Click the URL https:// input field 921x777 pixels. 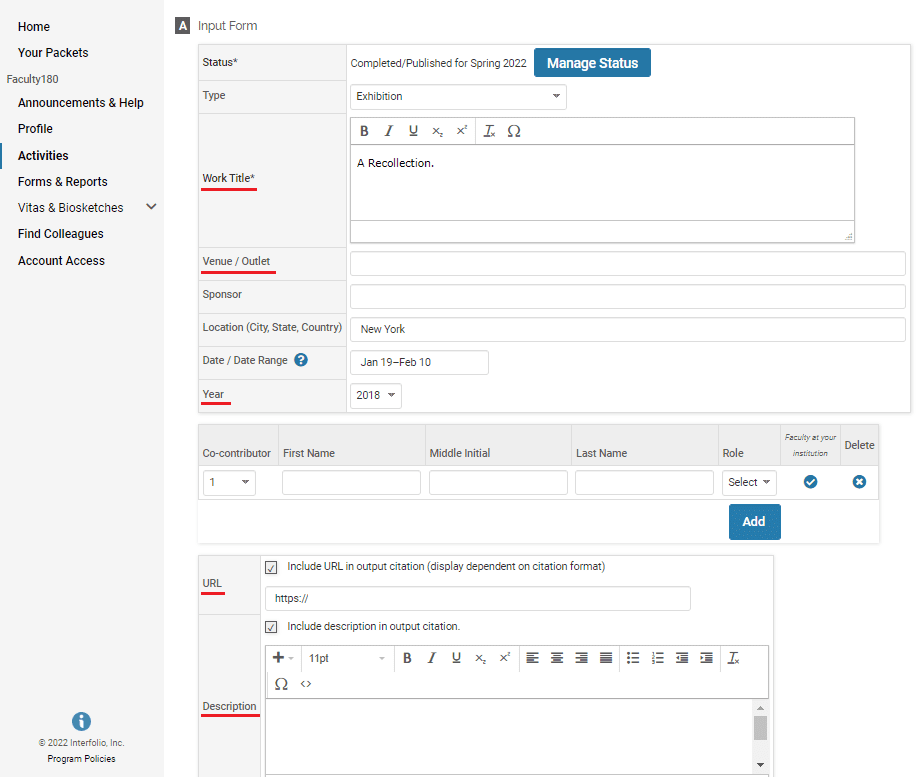tap(478, 598)
